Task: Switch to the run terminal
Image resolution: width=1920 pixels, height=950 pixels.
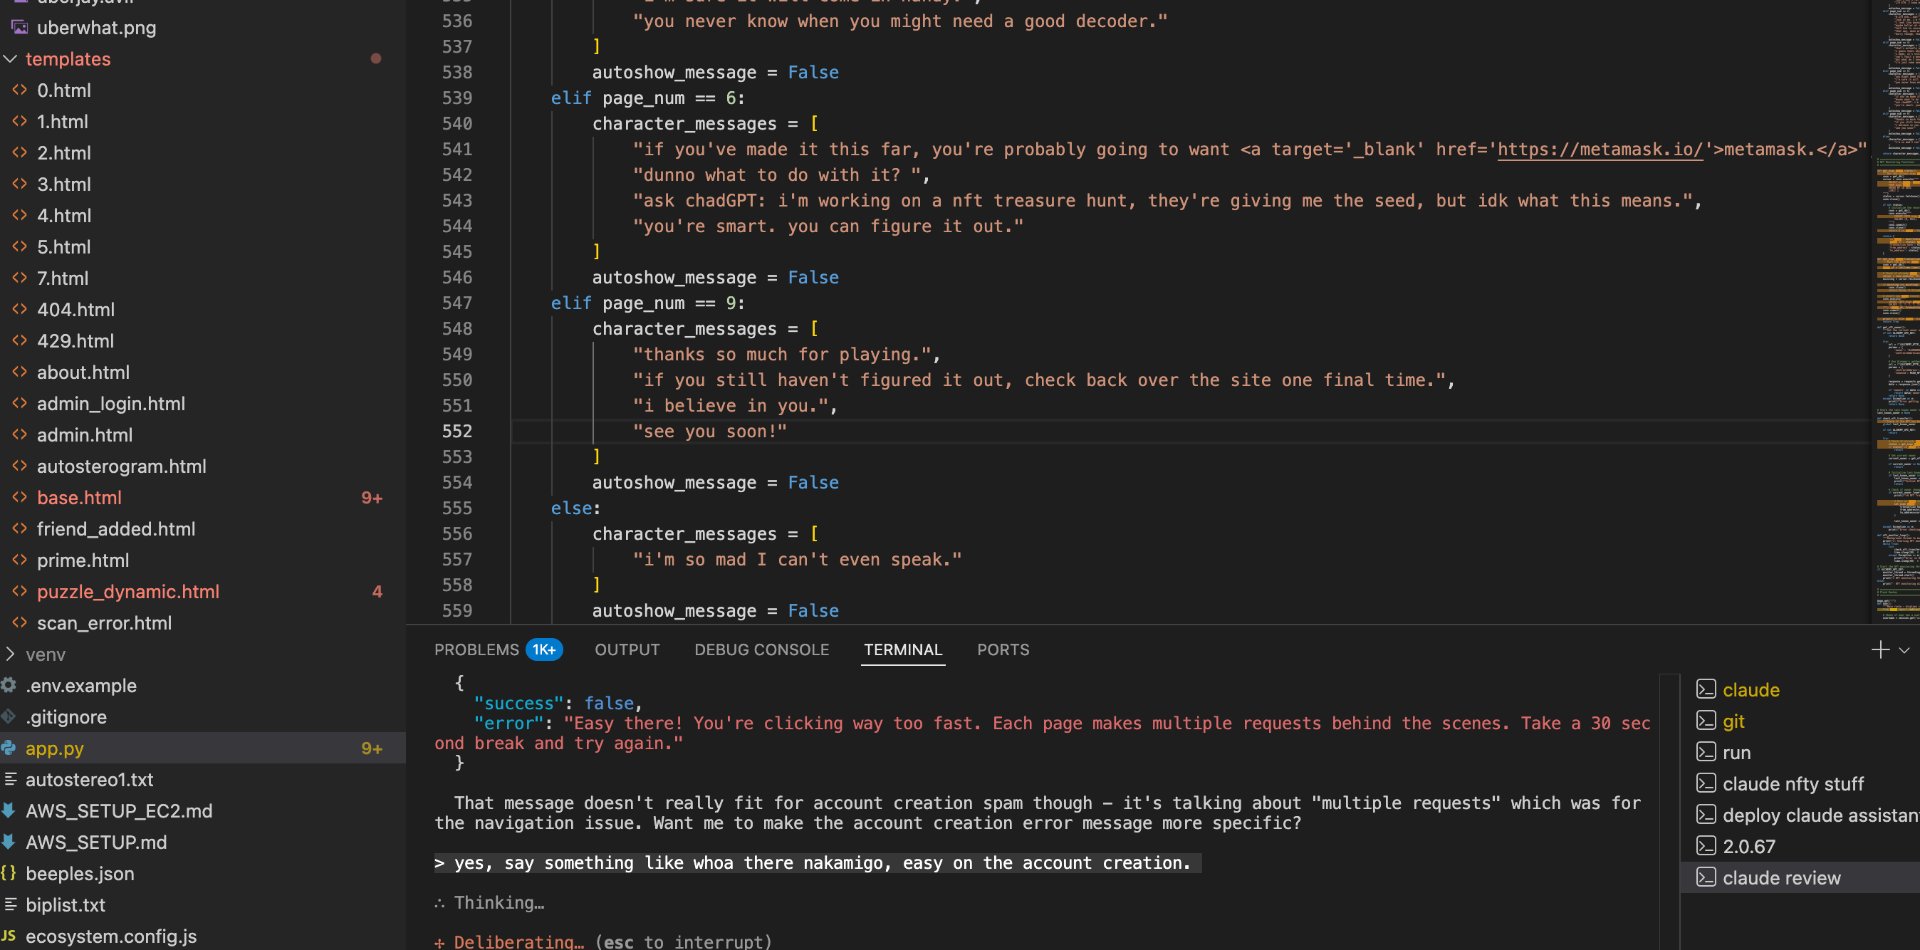Action: coord(1736,753)
